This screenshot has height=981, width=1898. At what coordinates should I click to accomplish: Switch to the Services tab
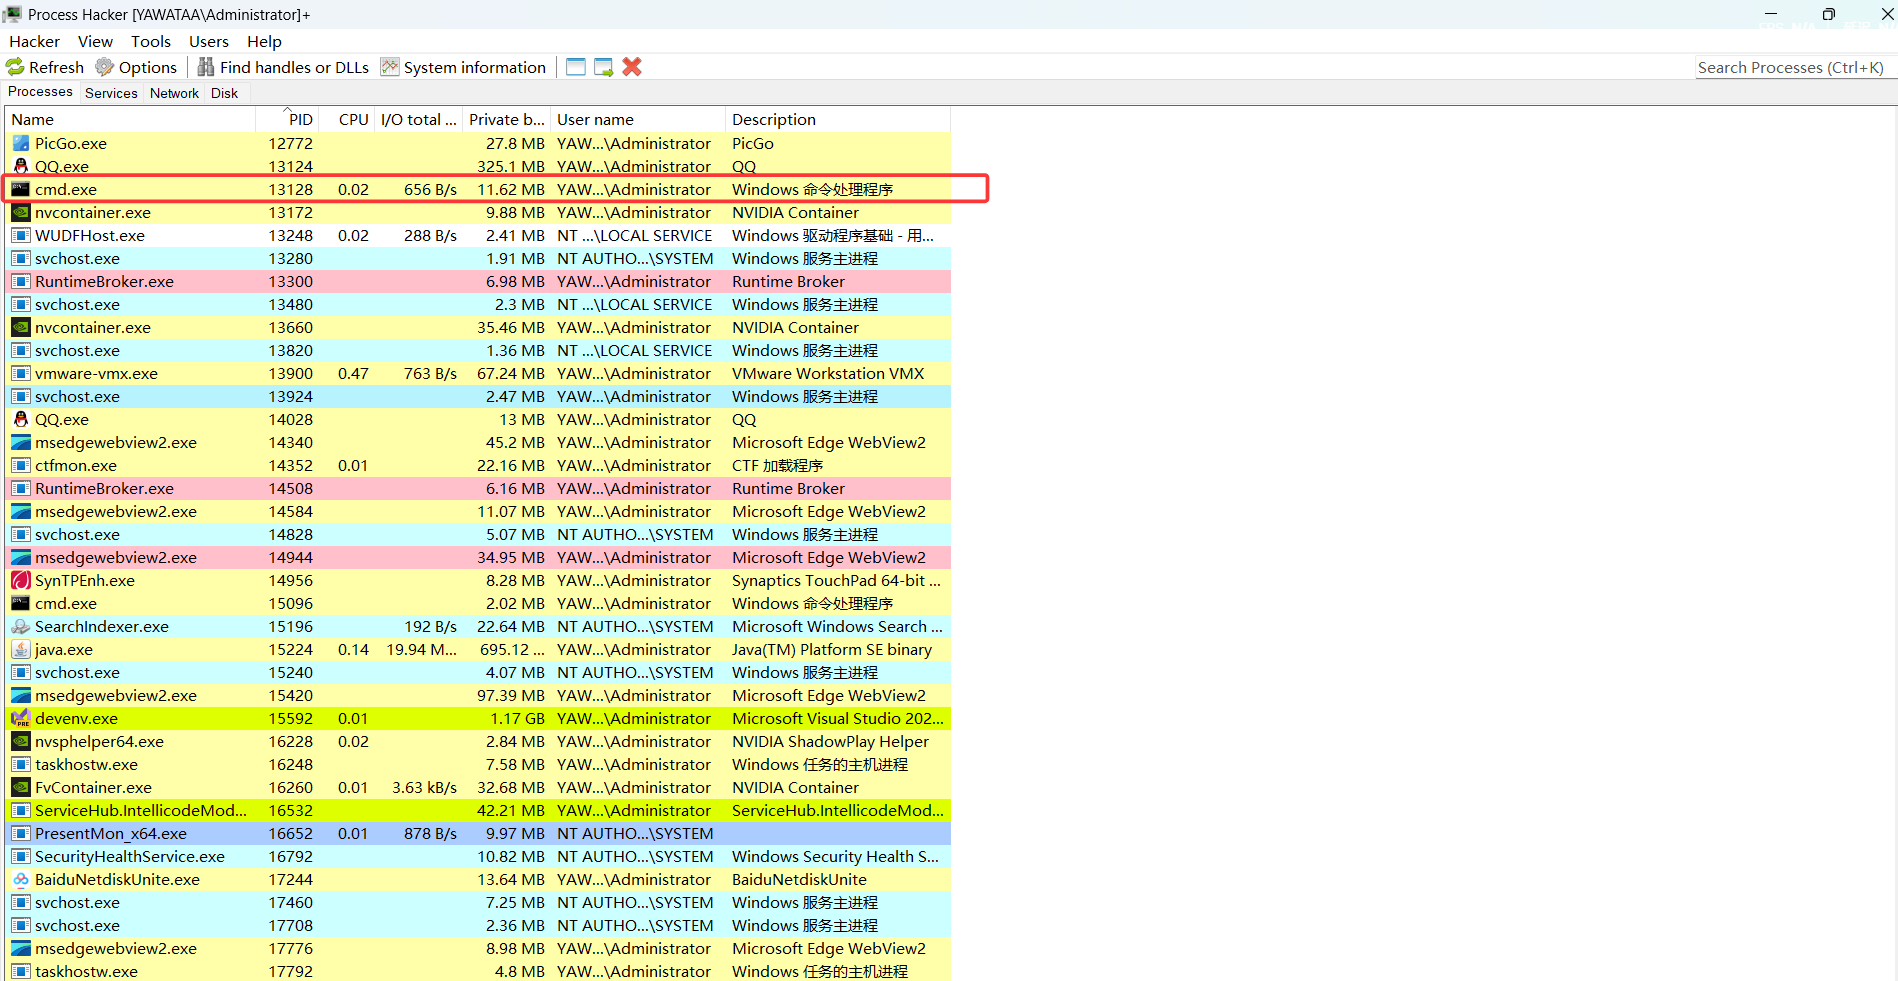point(111,93)
